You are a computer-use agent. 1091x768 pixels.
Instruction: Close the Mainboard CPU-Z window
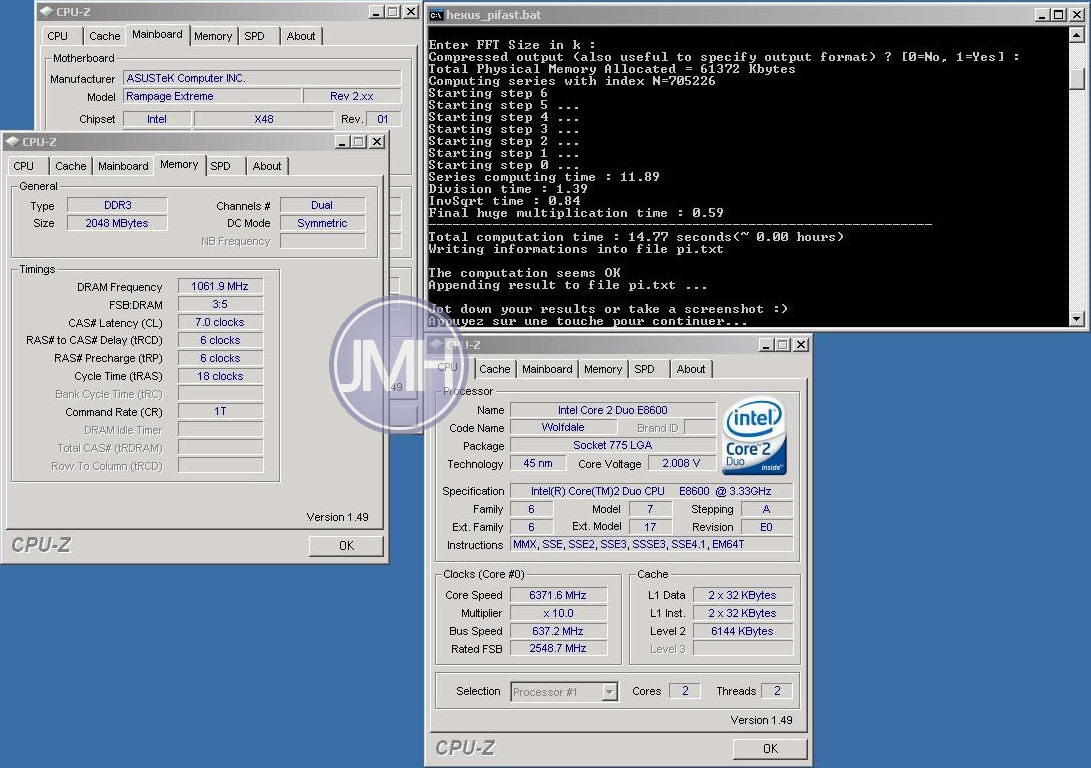[x=411, y=12]
